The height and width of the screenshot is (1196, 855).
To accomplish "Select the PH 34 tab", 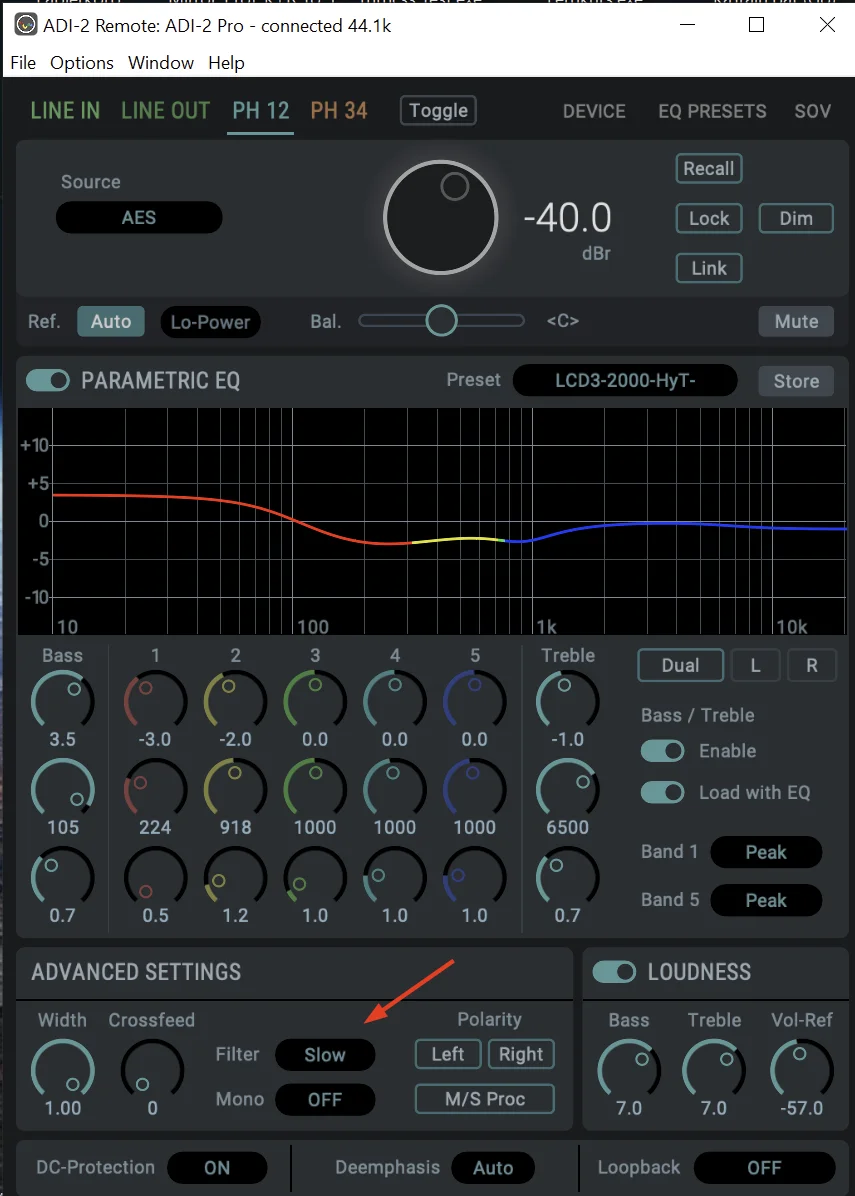I will pos(339,111).
